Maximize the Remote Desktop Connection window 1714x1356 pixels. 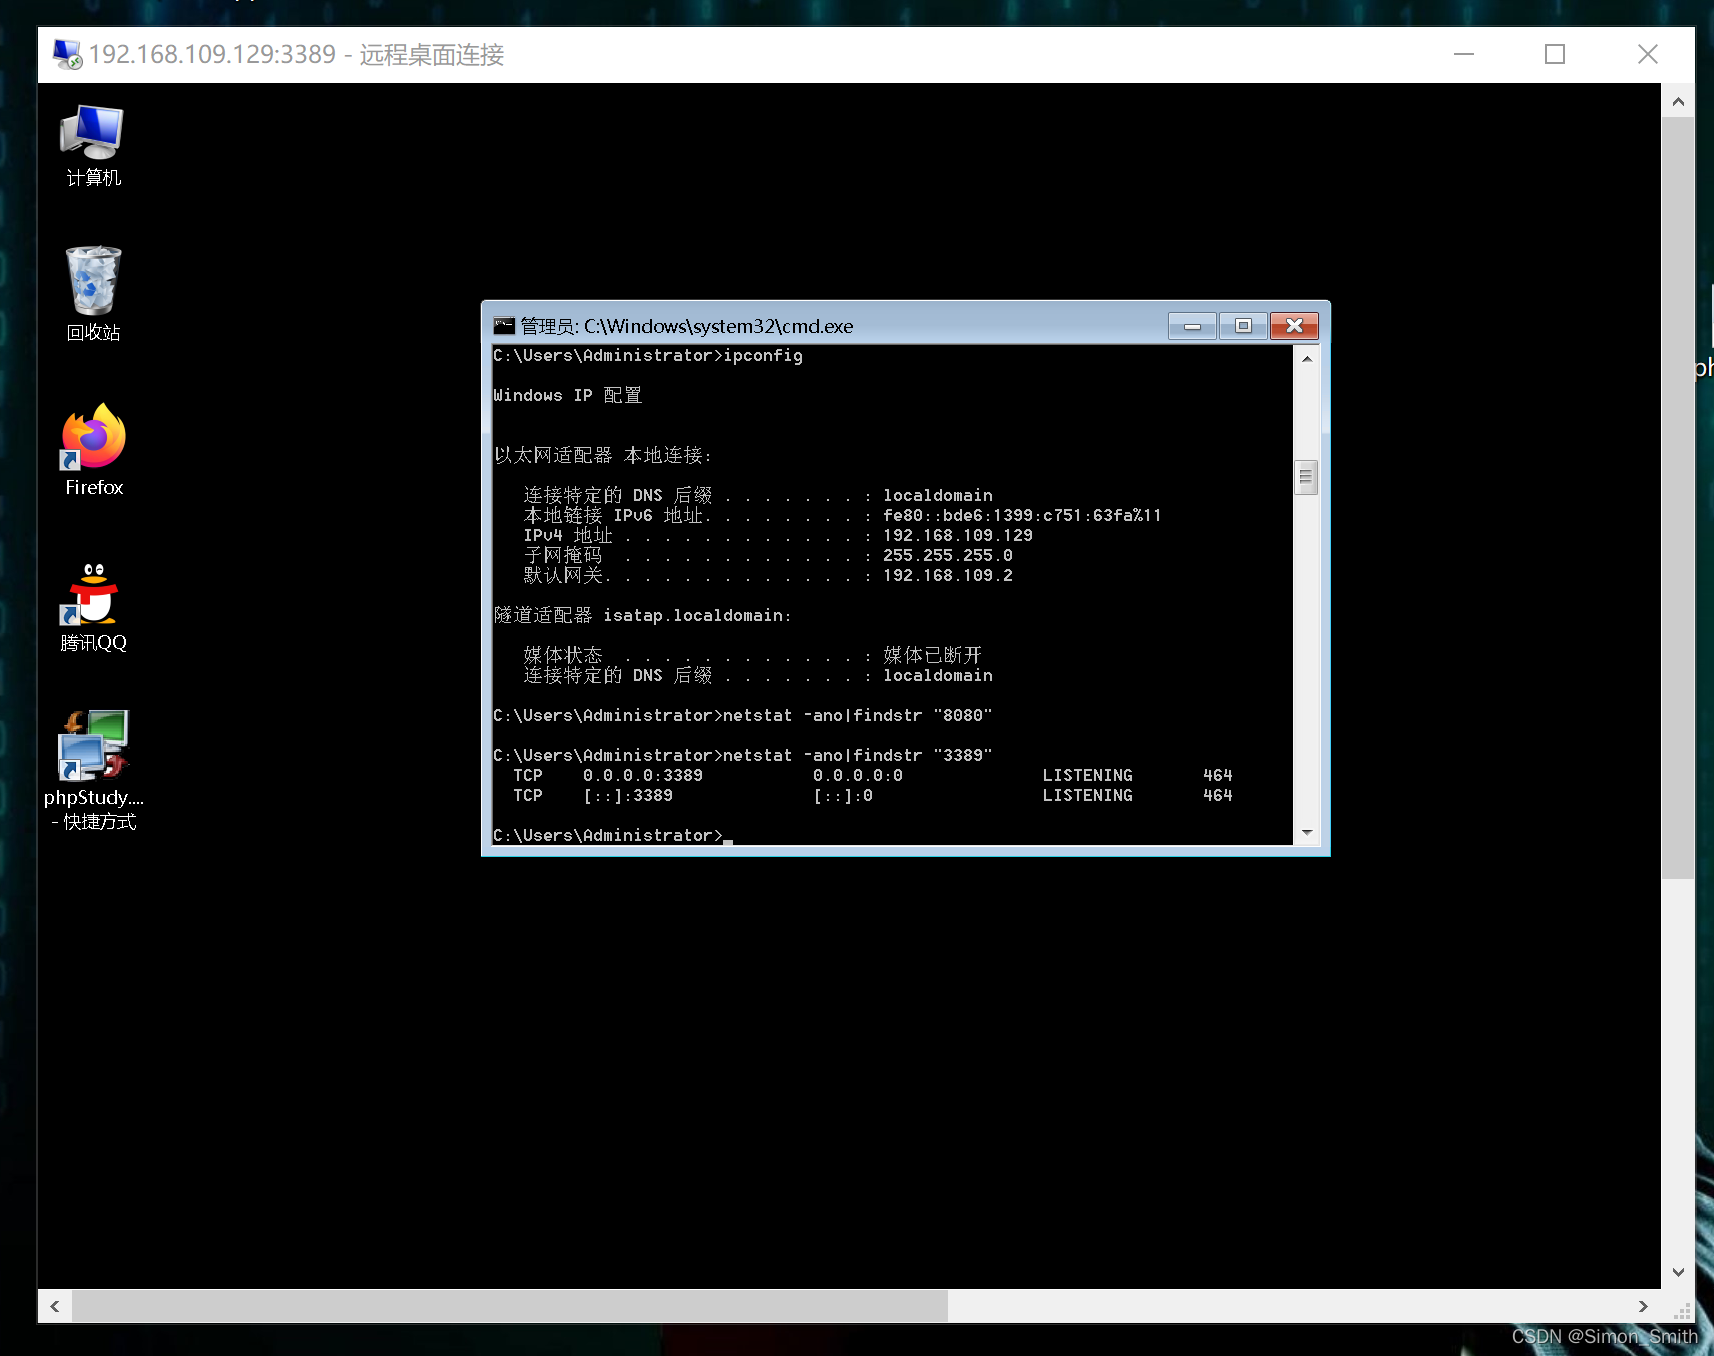[1554, 54]
